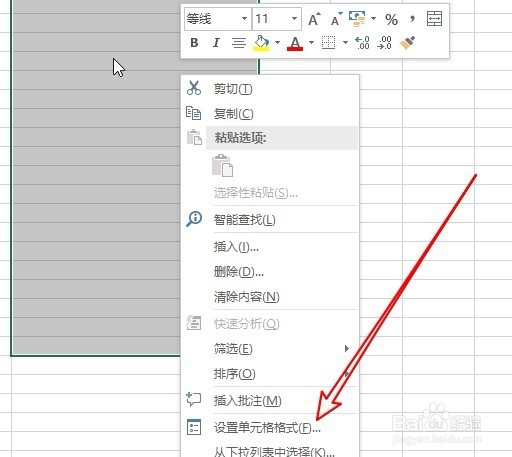Open the font size 11 dropdown
The image size is (512, 457).
[x=294, y=18]
